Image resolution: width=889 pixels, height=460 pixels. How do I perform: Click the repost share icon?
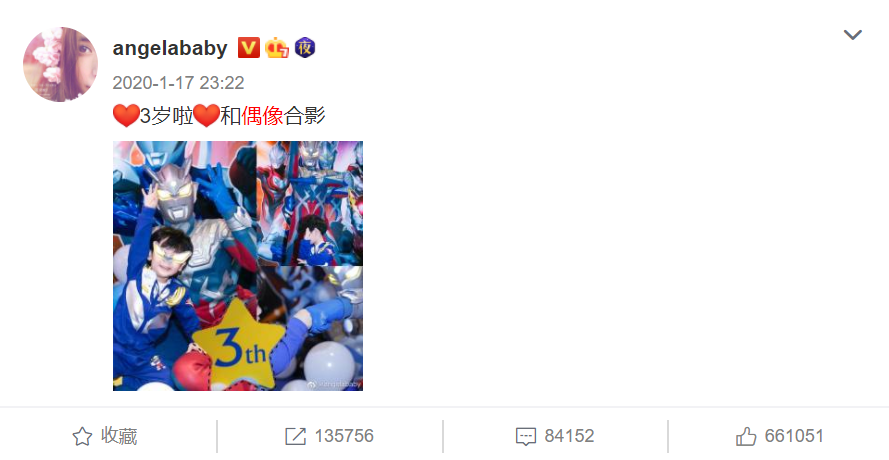pos(295,436)
